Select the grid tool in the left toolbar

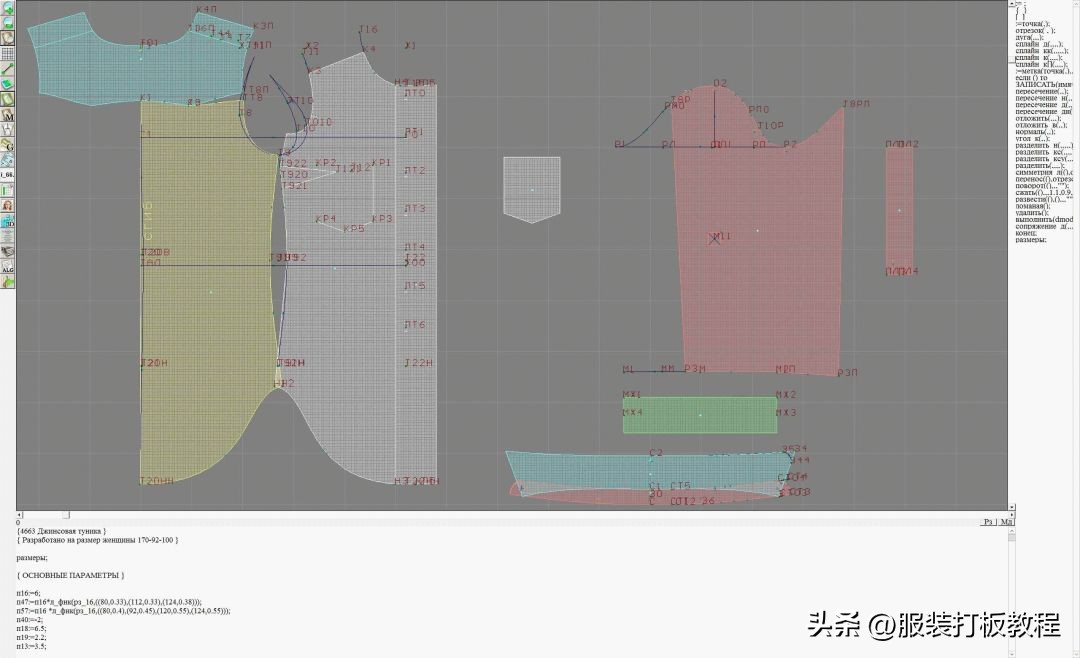(x=8, y=52)
